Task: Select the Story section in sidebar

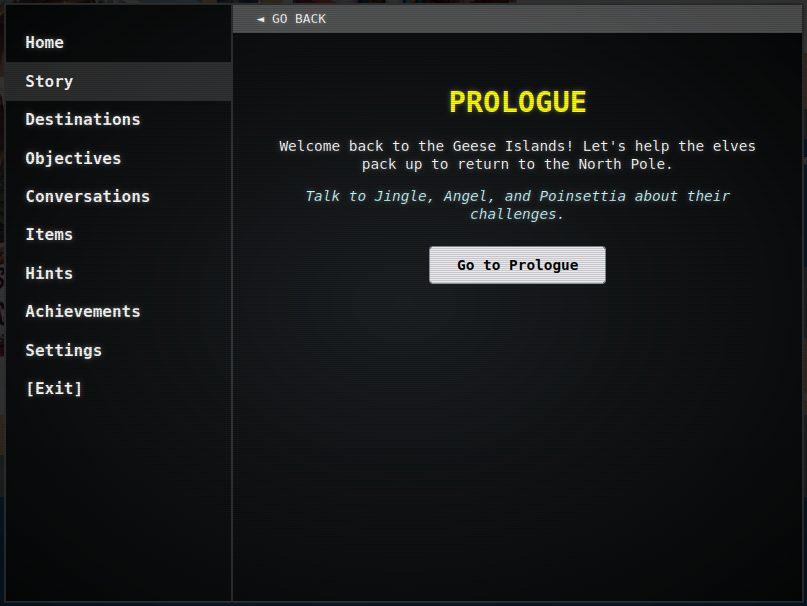Action: (x=49, y=82)
